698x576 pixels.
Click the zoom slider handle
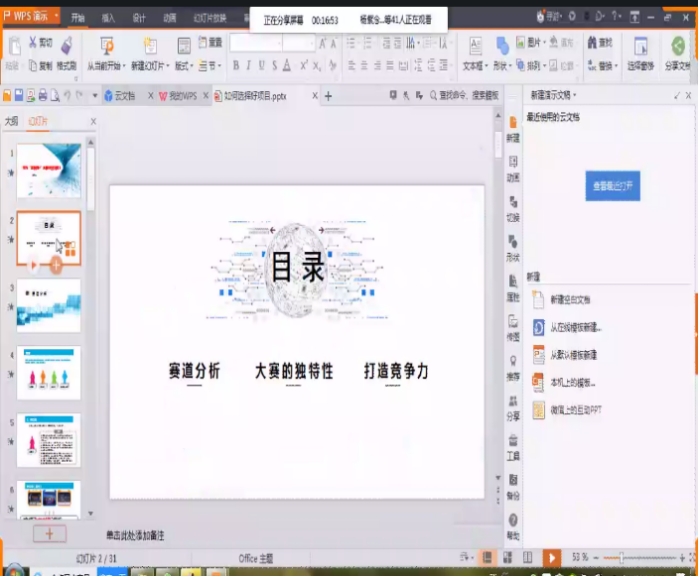tap(621, 557)
